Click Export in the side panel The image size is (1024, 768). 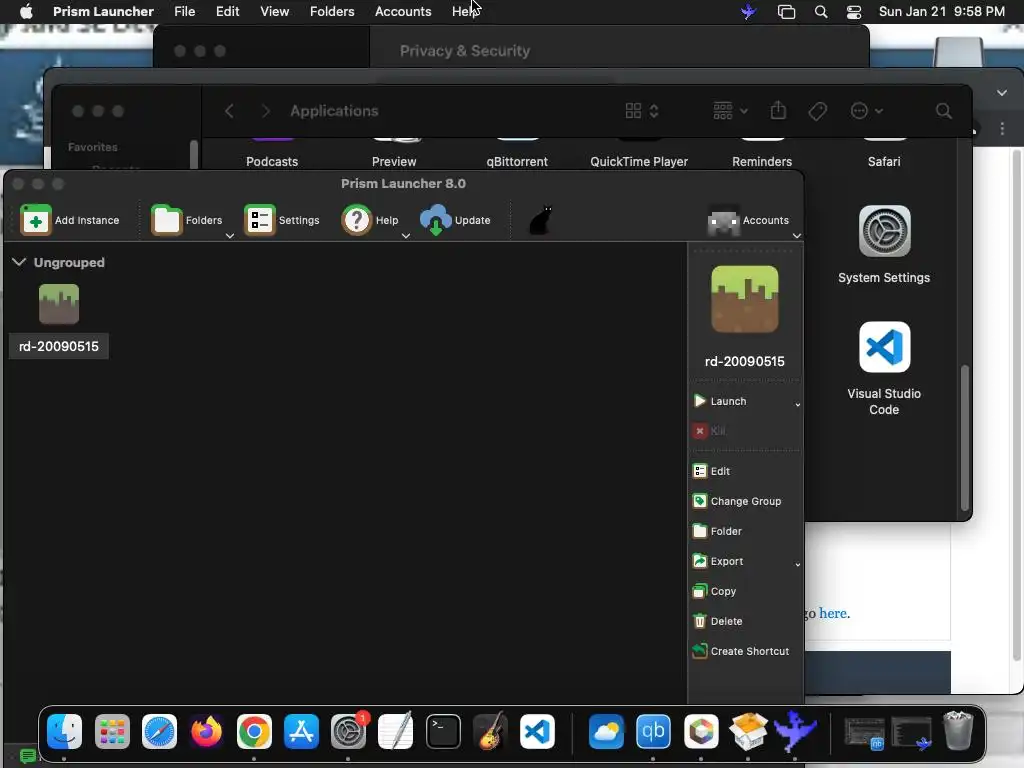tap(718, 561)
